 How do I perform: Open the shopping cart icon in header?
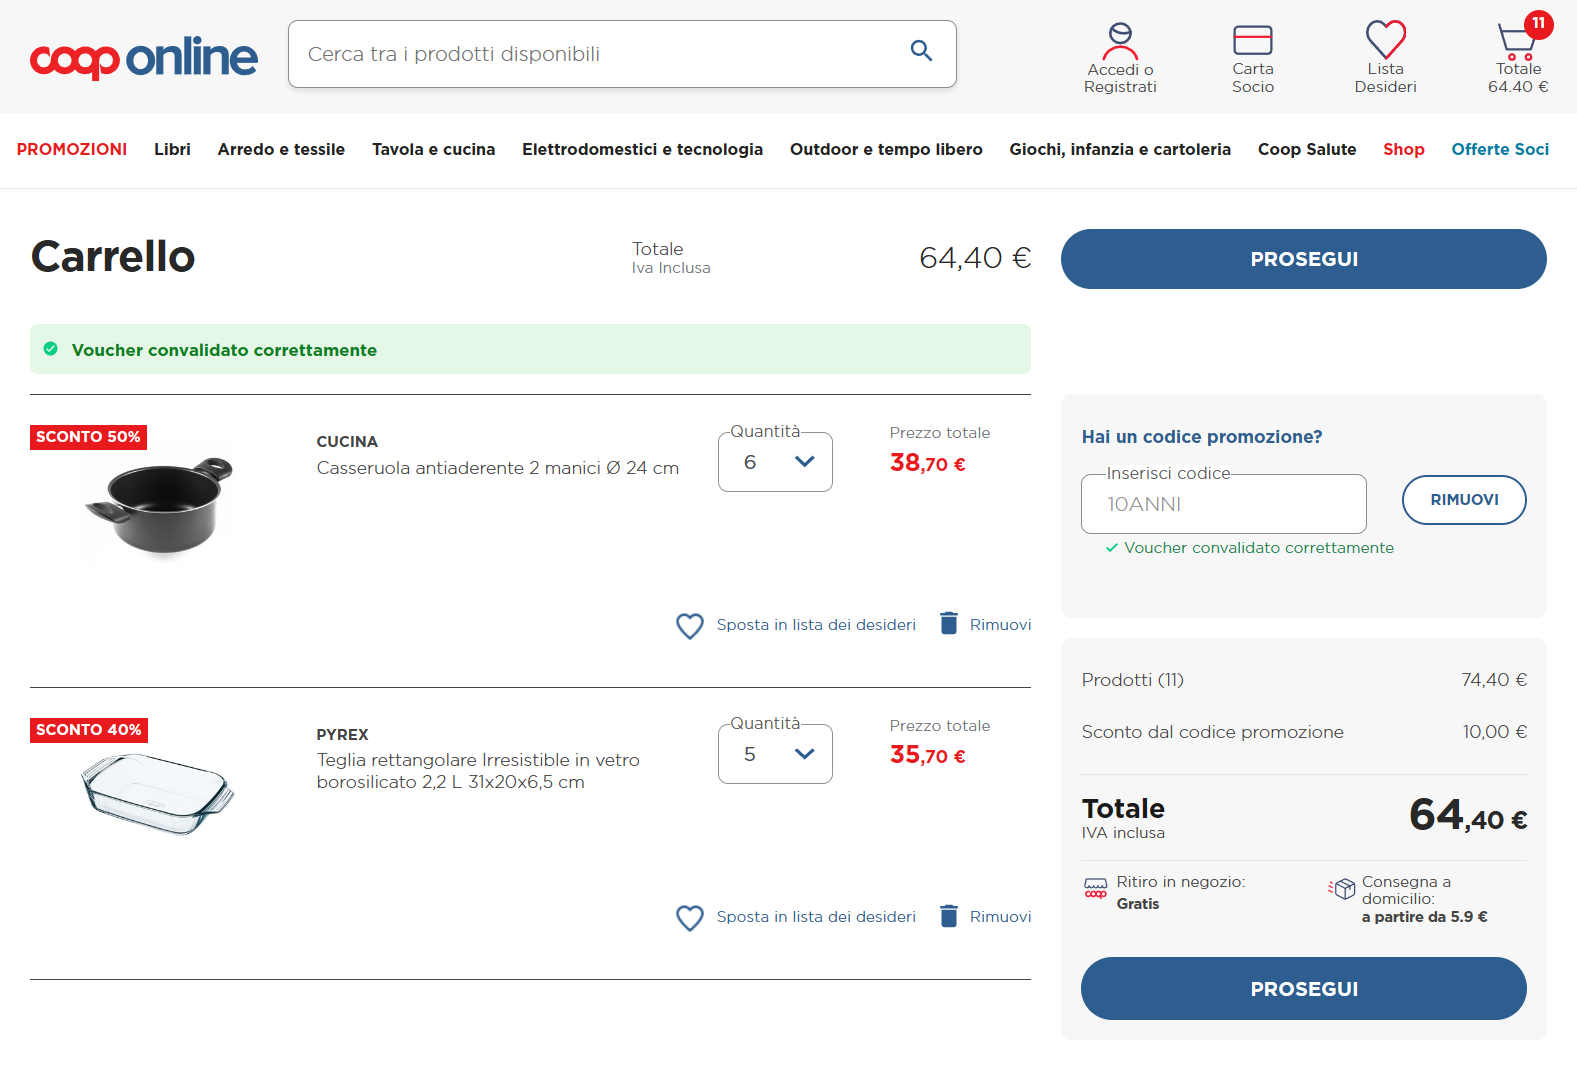1516,41
